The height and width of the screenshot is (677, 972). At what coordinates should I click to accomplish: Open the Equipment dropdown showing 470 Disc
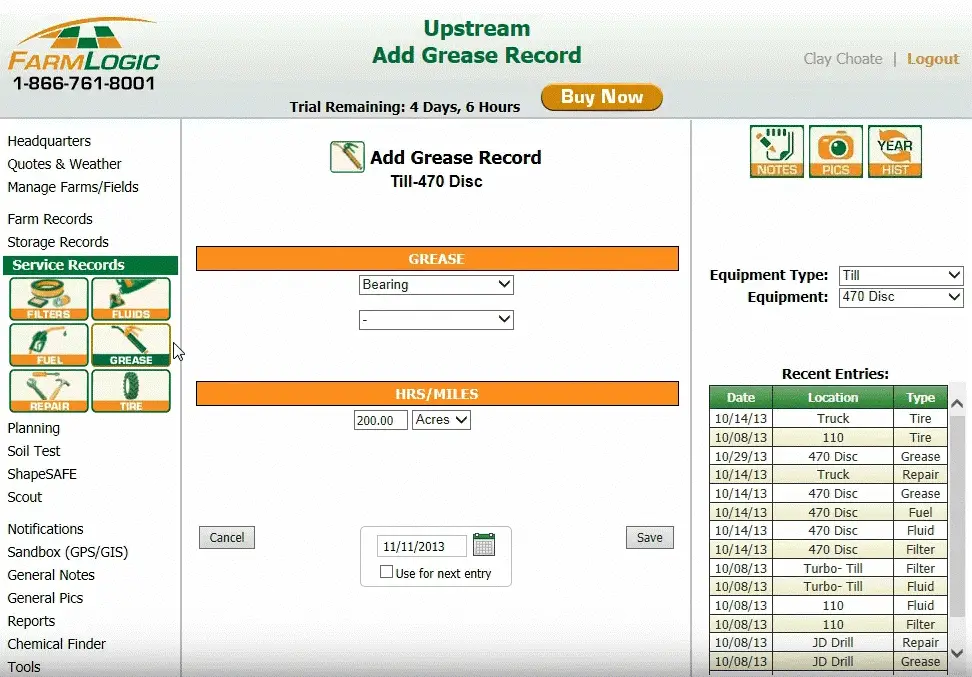click(901, 297)
